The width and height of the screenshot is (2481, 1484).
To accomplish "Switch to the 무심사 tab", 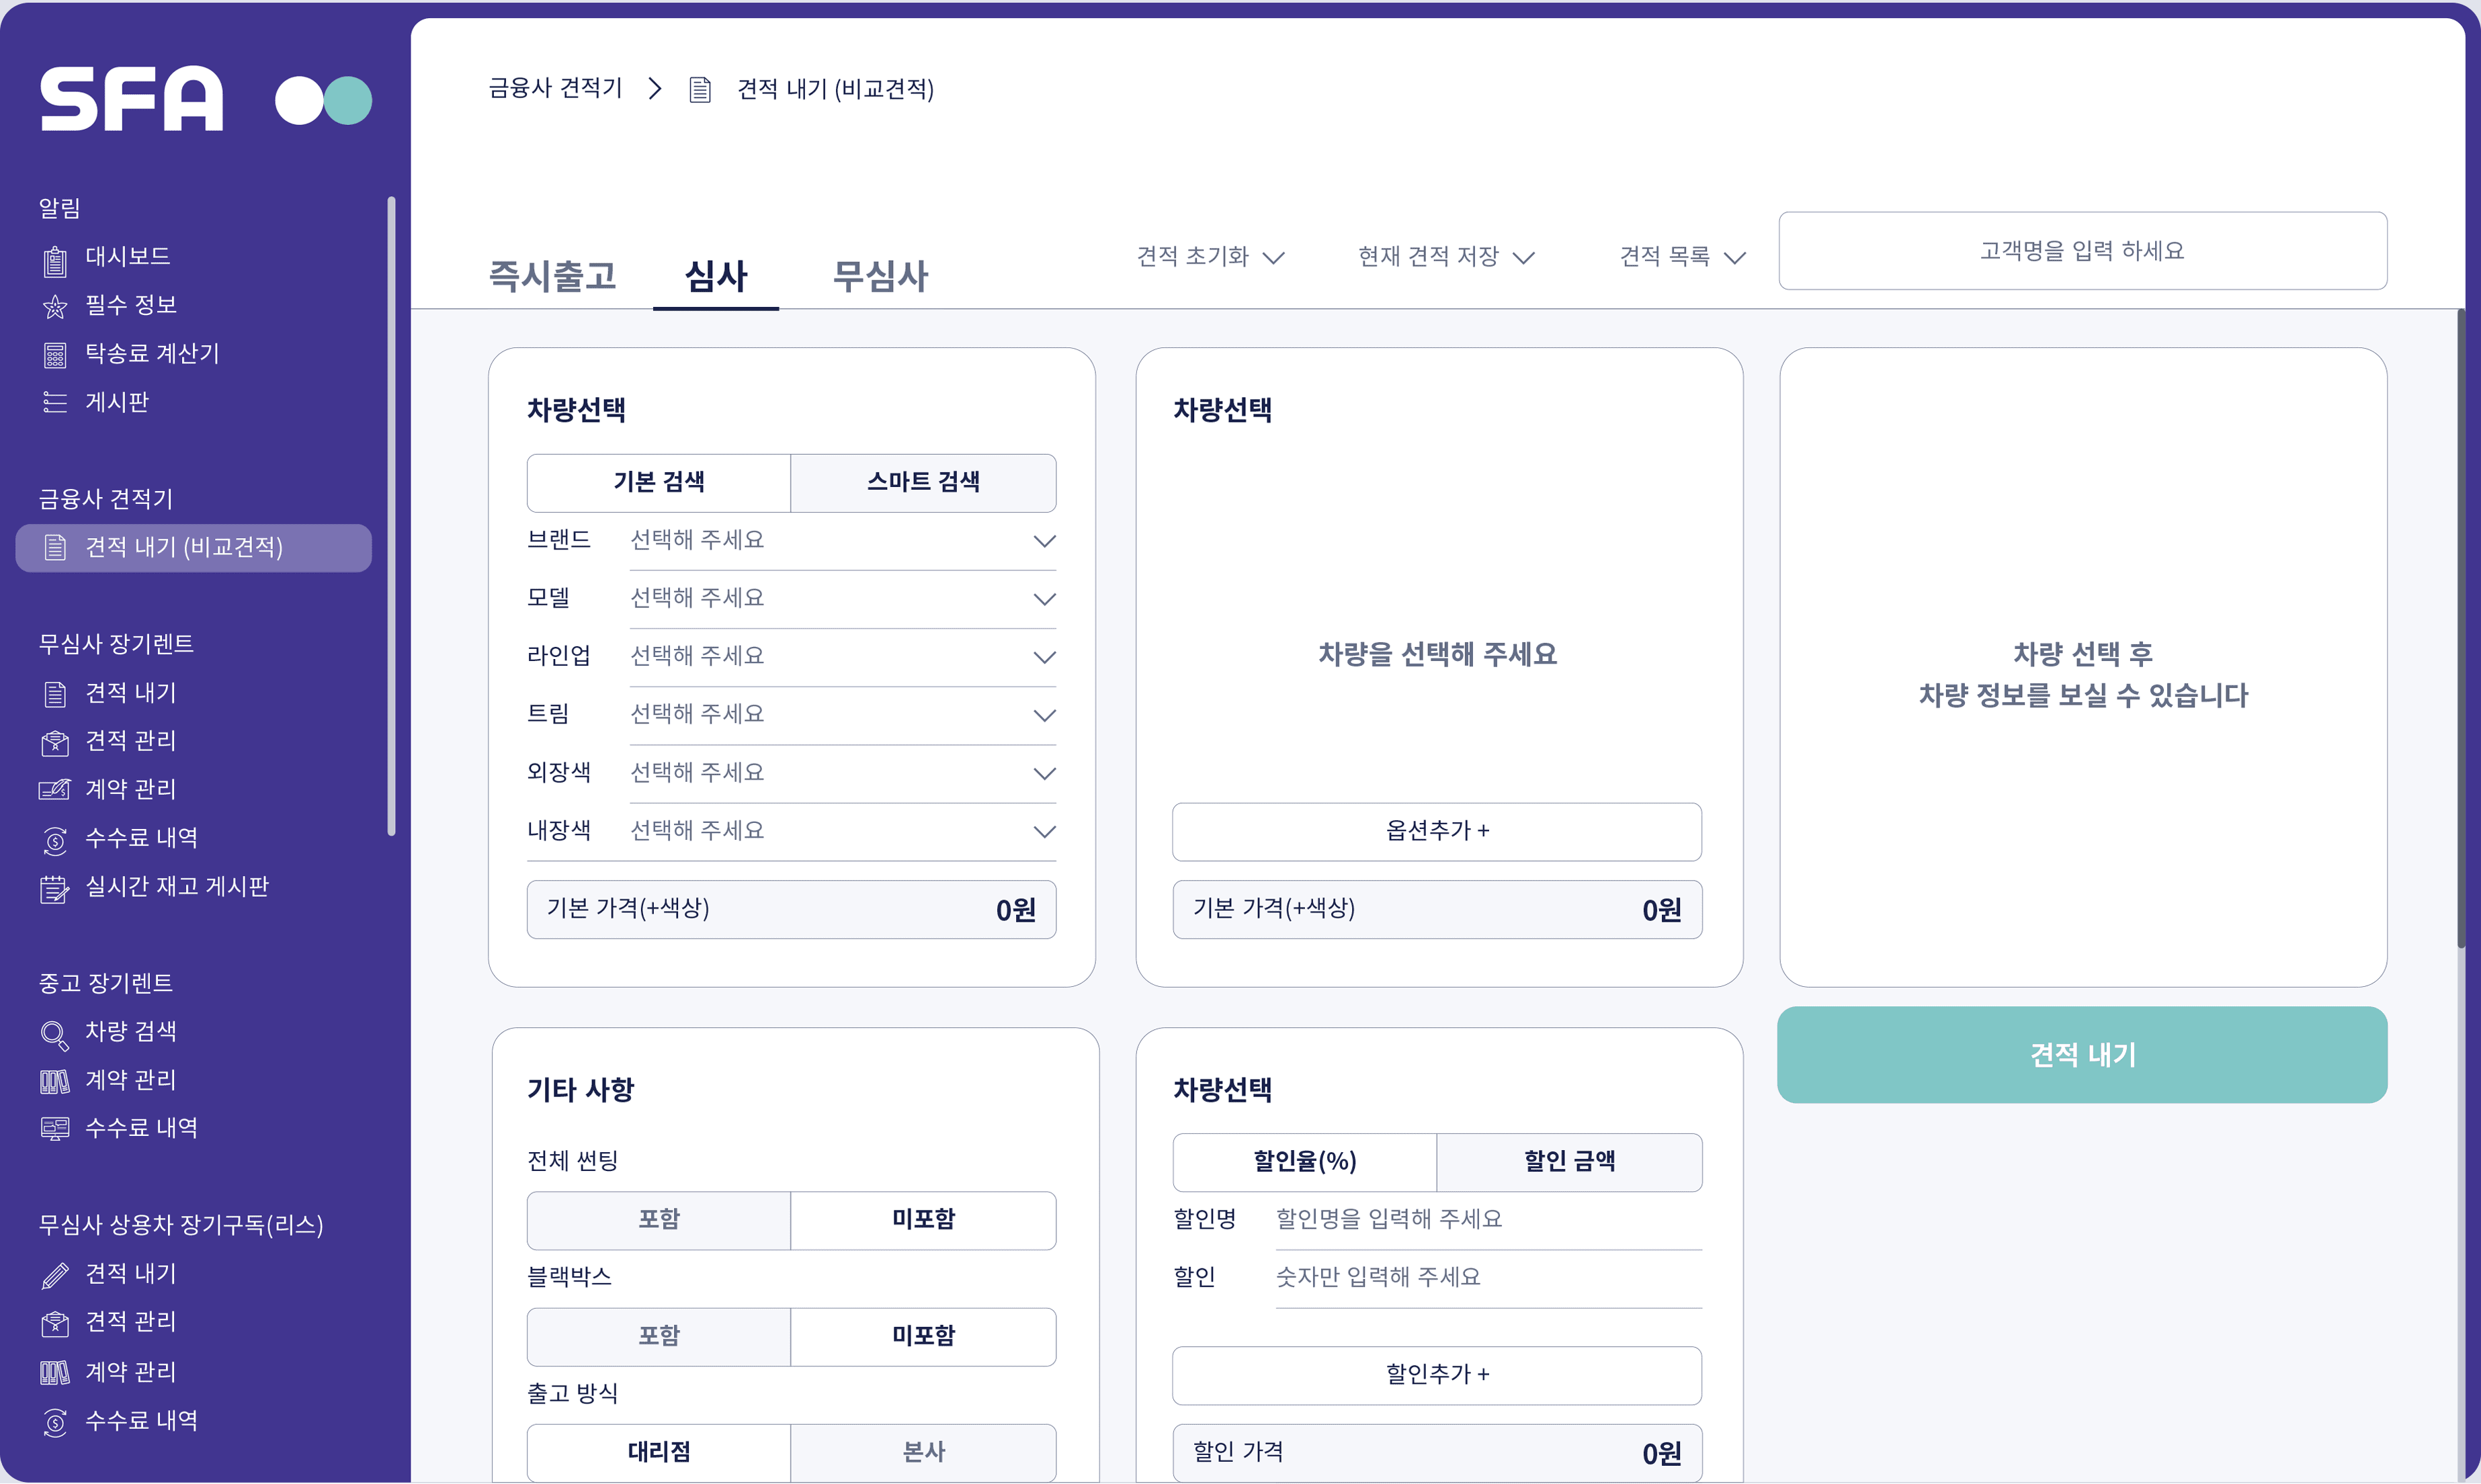I will [x=880, y=276].
